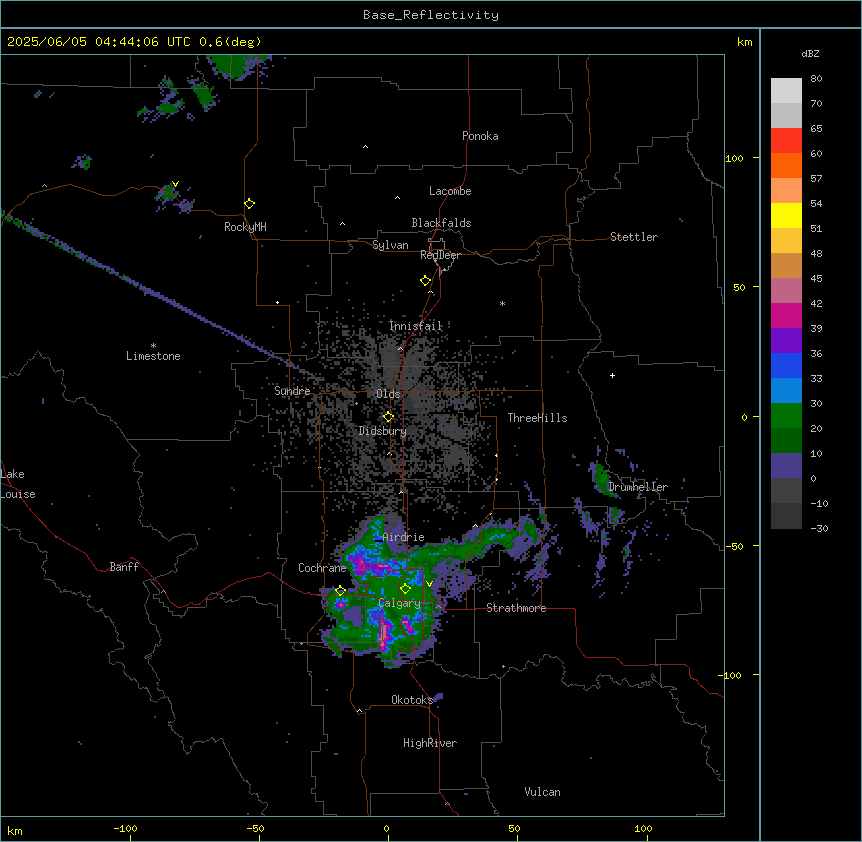Click the radar echo cluster west of Drumheller
Screen dimensions: 862x842
tap(602, 478)
